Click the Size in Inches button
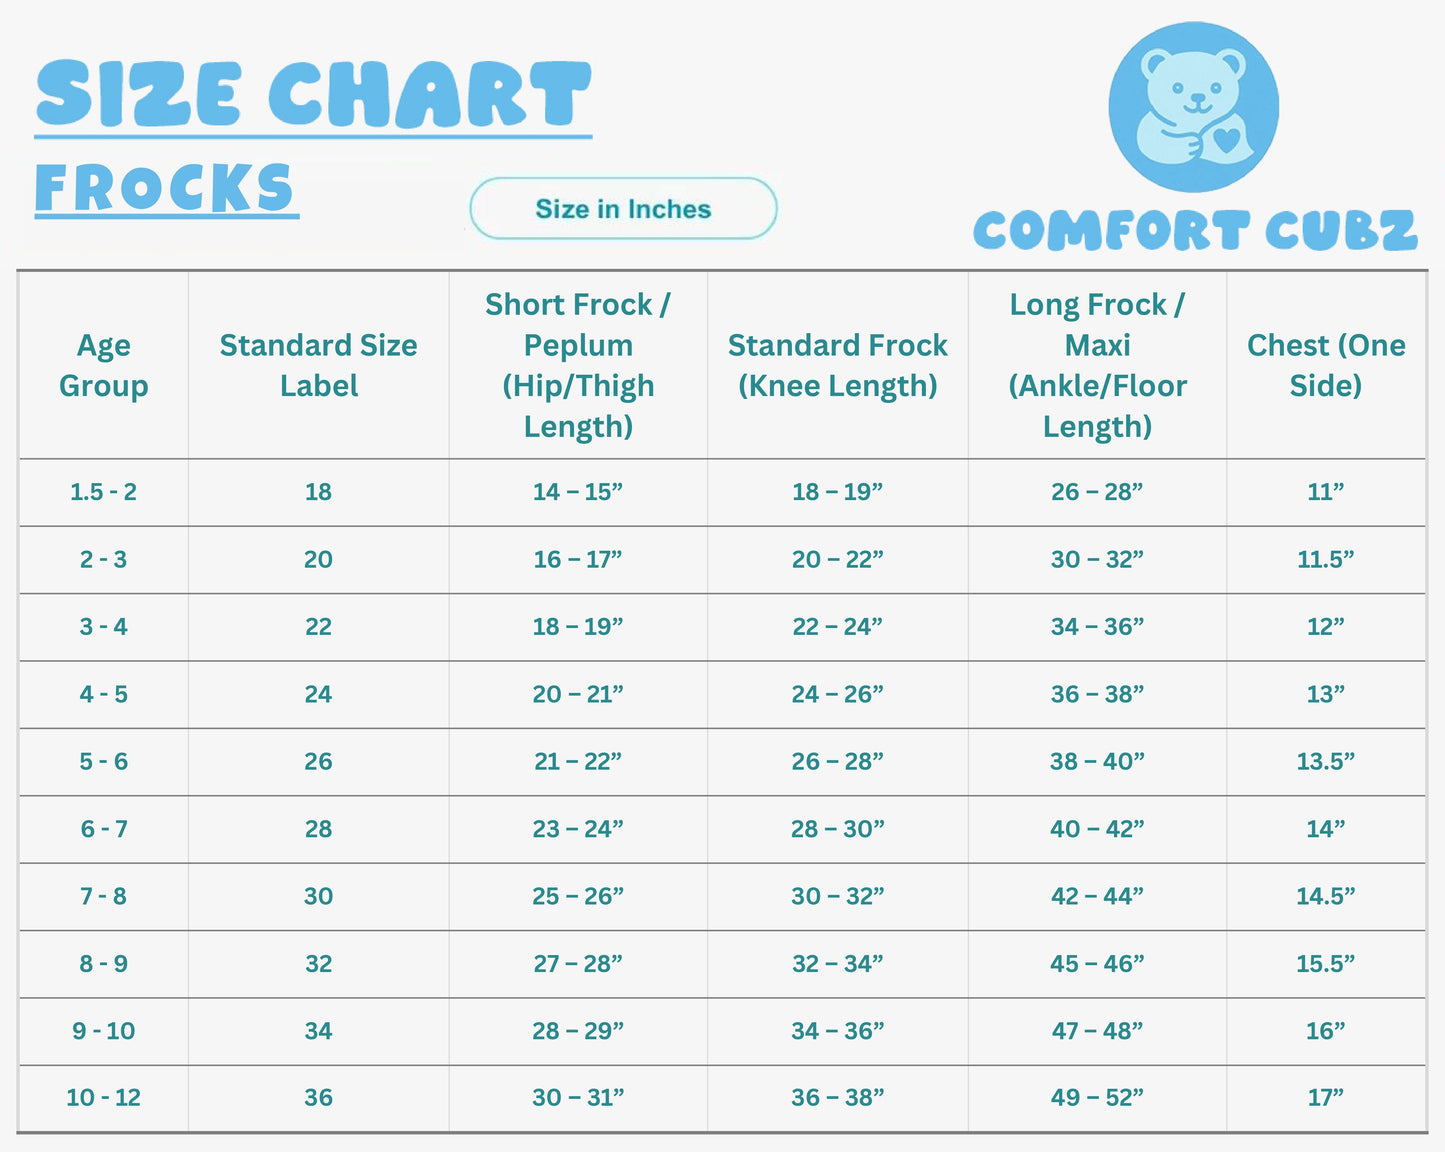The image size is (1445, 1152). coord(623,209)
